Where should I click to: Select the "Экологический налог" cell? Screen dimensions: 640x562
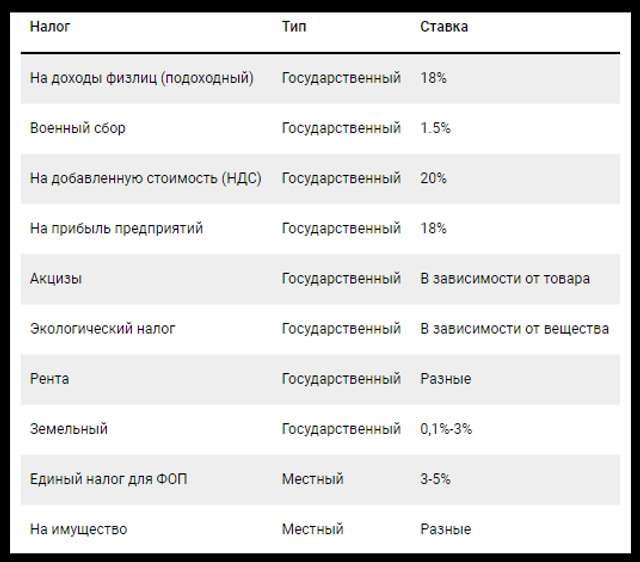pyautogui.click(x=103, y=328)
